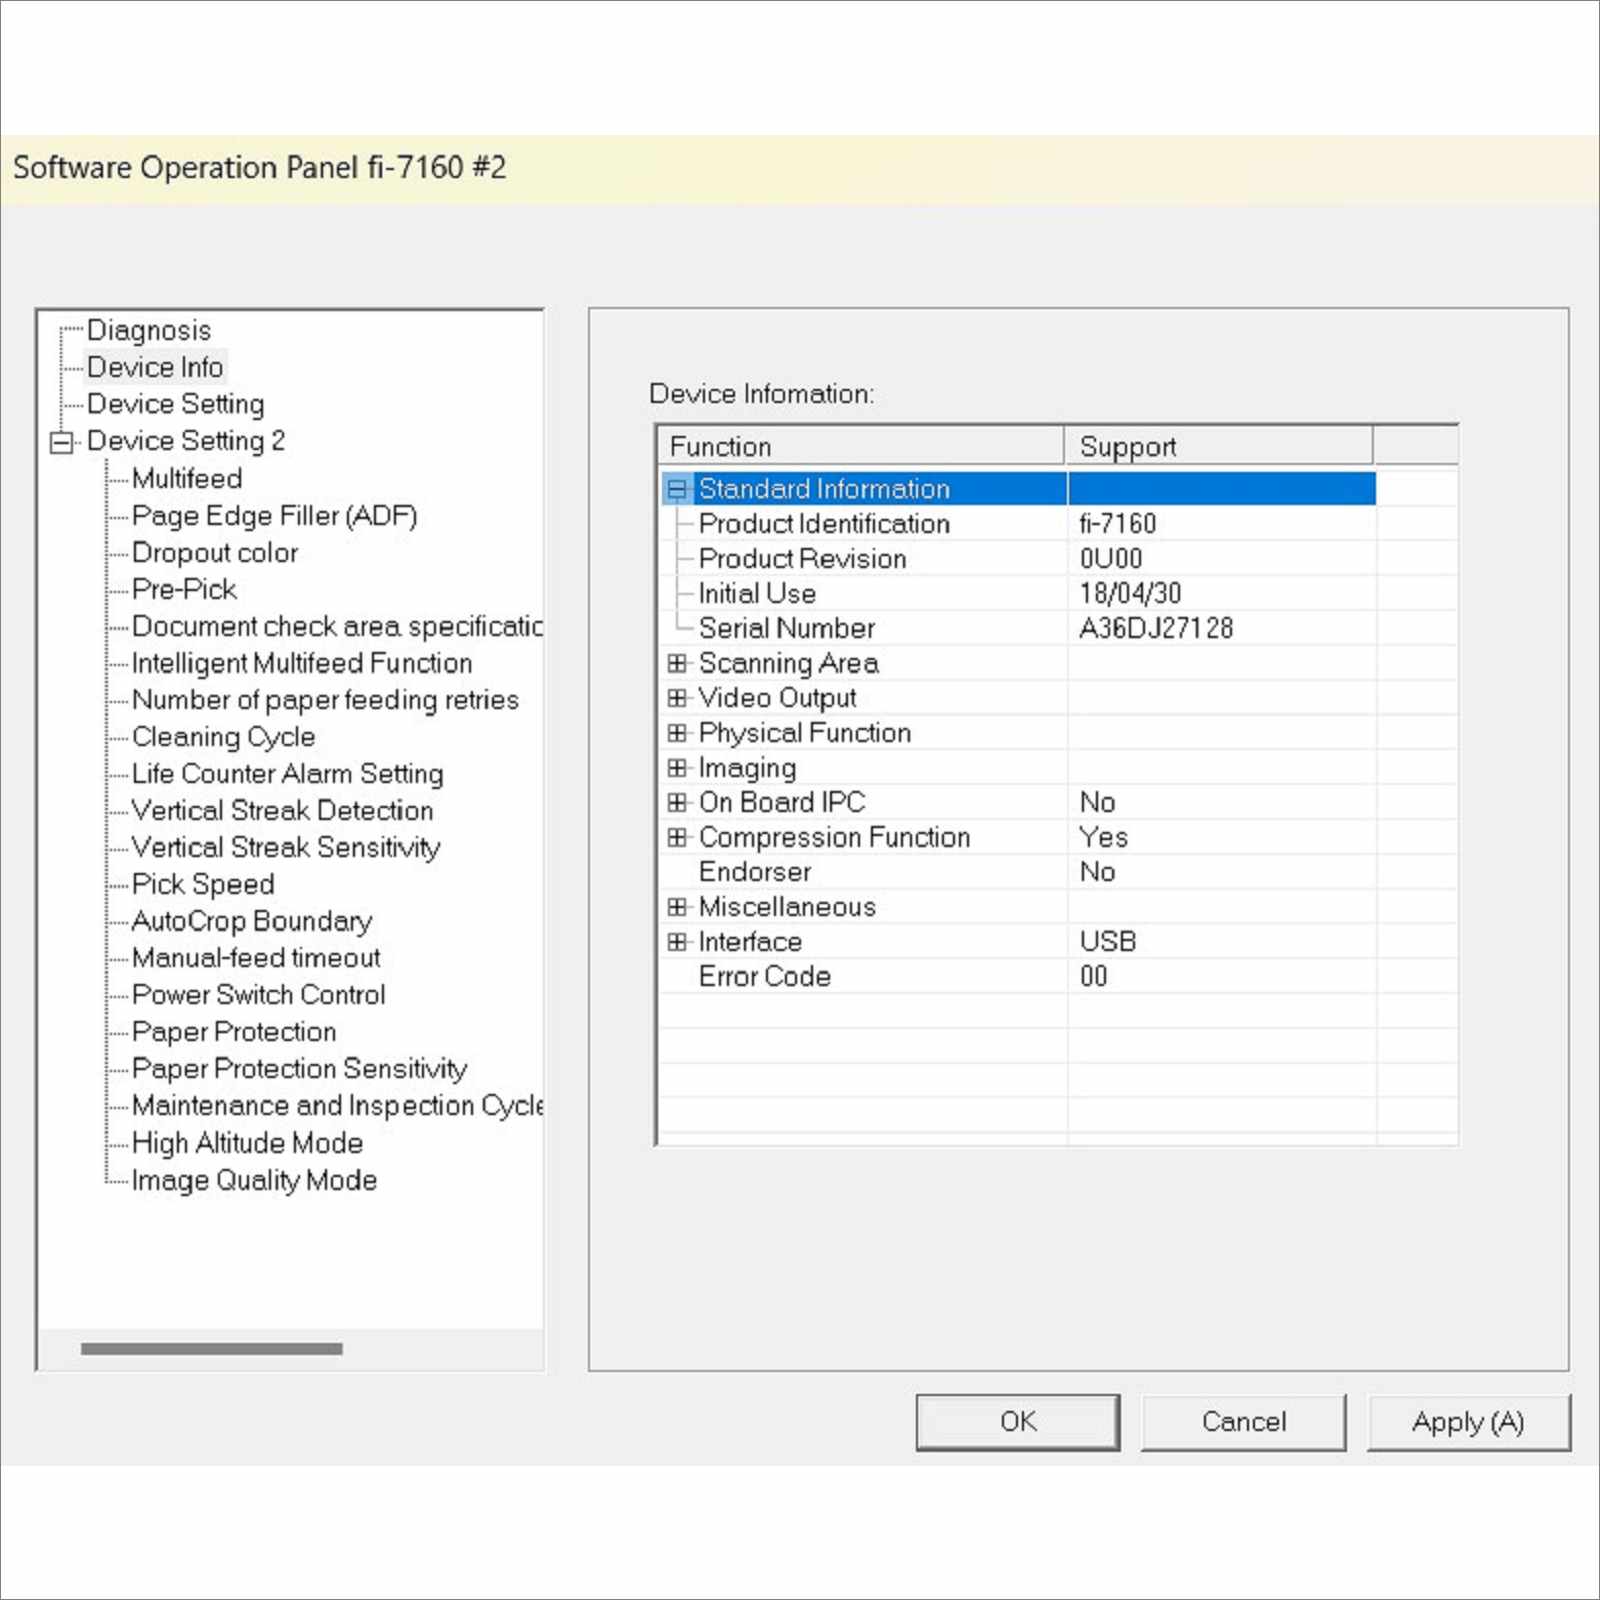Click the Interface USB value

coord(1108,942)
